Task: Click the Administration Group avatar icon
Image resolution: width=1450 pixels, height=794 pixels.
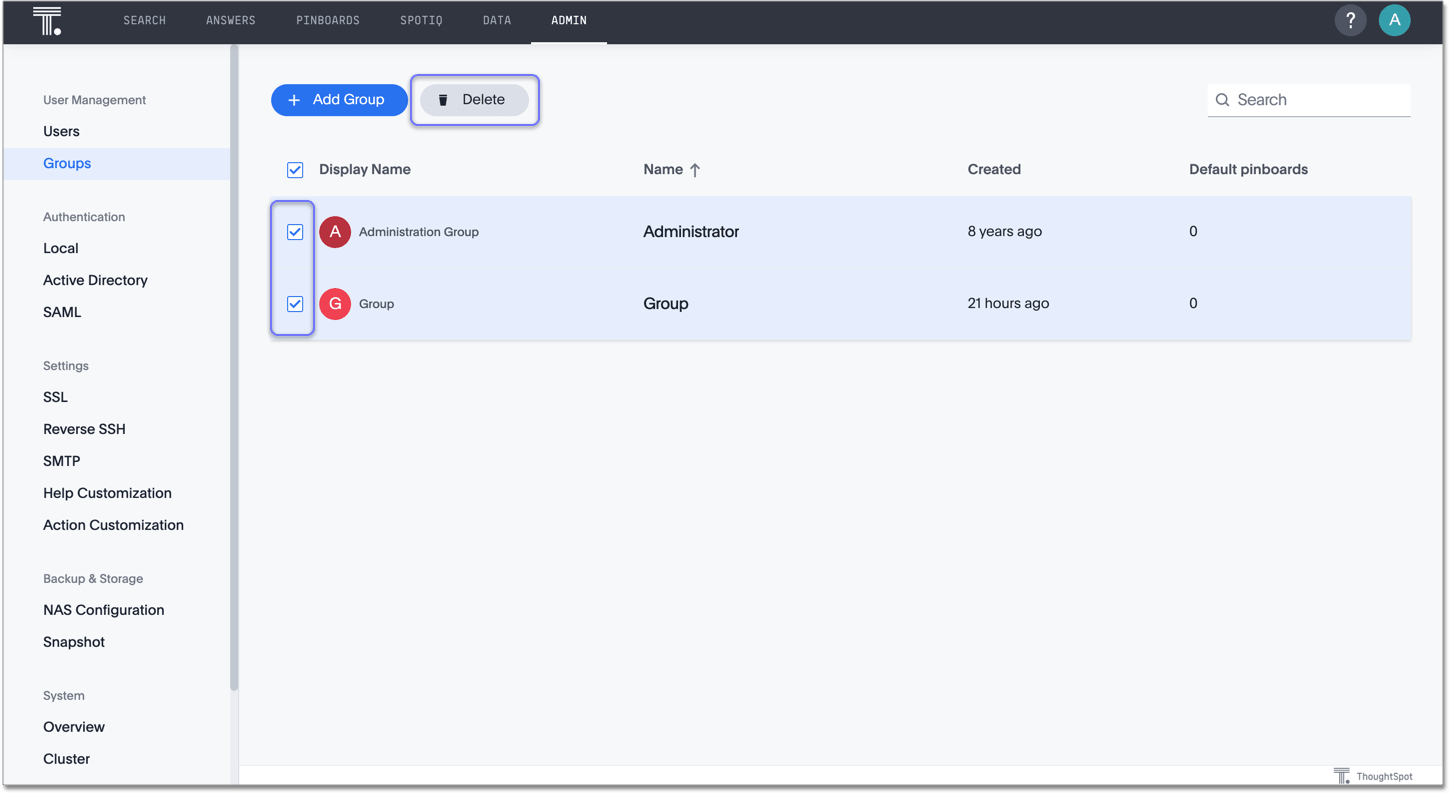Action: tap(335, 232)
